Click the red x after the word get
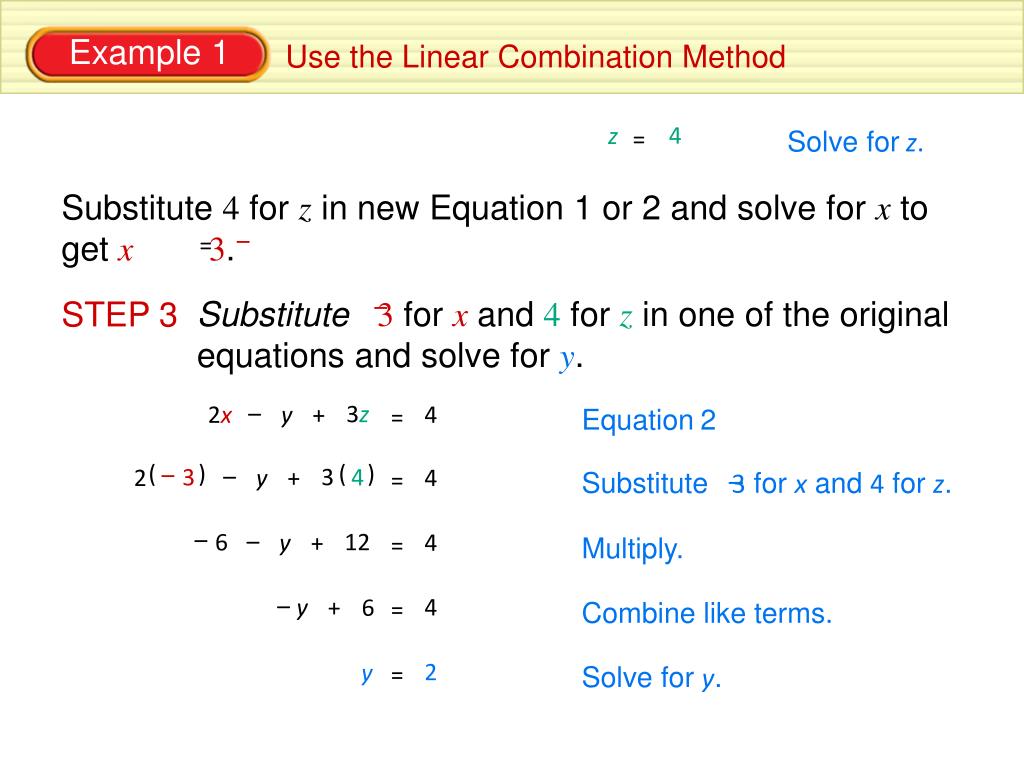Viewport: 1024px width, 768px height. point(125,251)
